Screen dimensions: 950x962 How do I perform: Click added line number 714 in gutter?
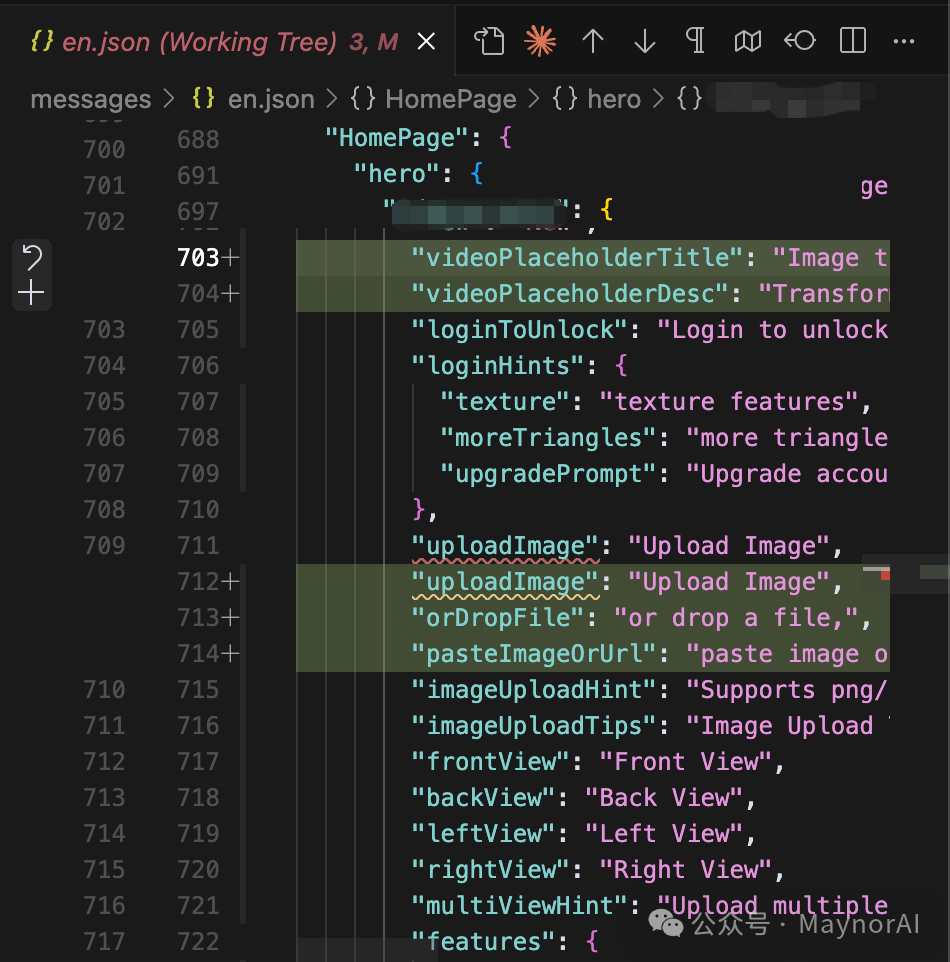(198, 653)
